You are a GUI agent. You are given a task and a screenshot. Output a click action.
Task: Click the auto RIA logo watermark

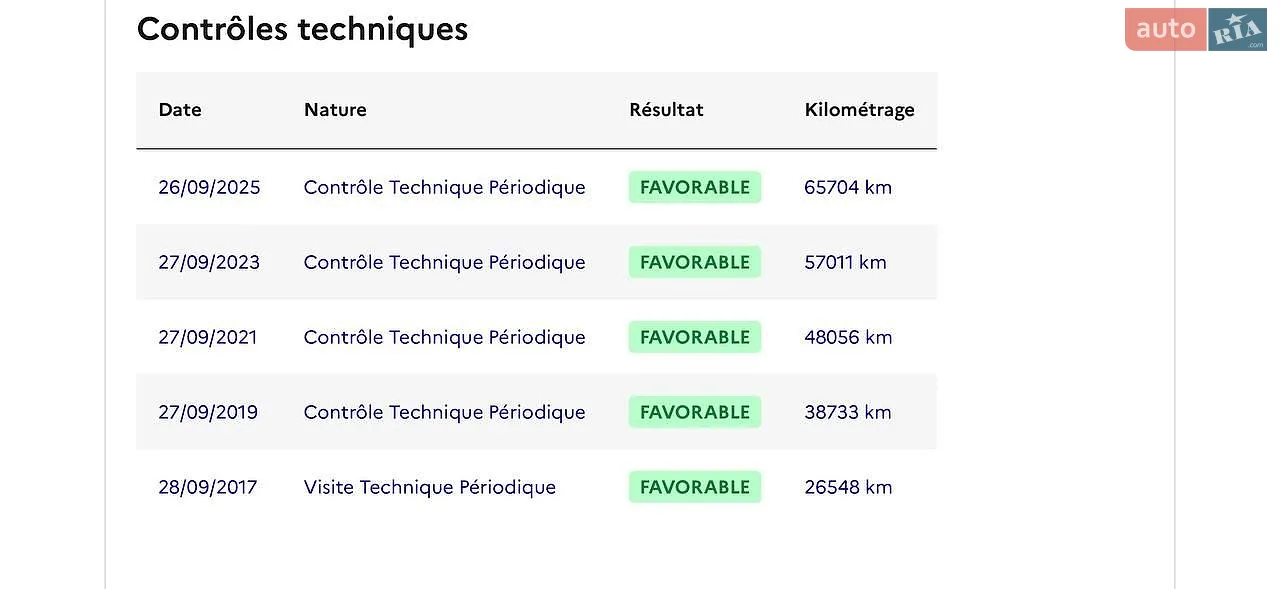[x=1195, y=29]
